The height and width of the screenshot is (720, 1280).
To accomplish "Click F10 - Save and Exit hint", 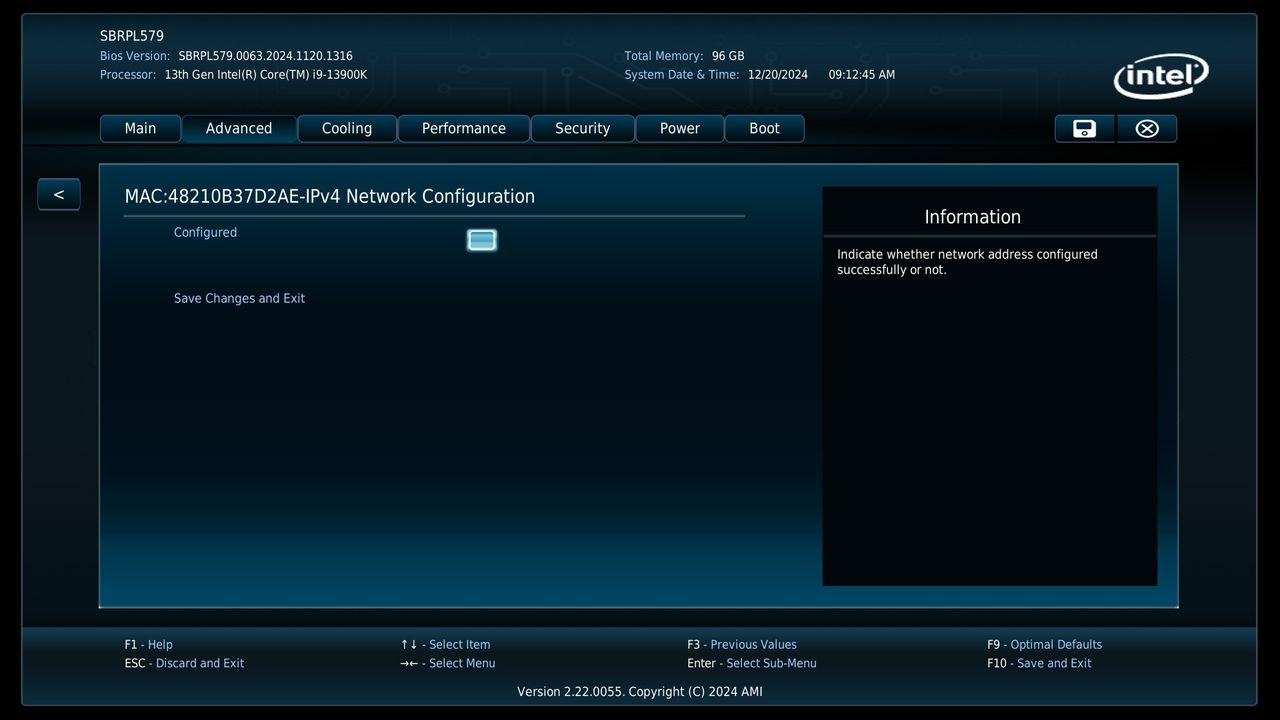I will coord(1039,663).
